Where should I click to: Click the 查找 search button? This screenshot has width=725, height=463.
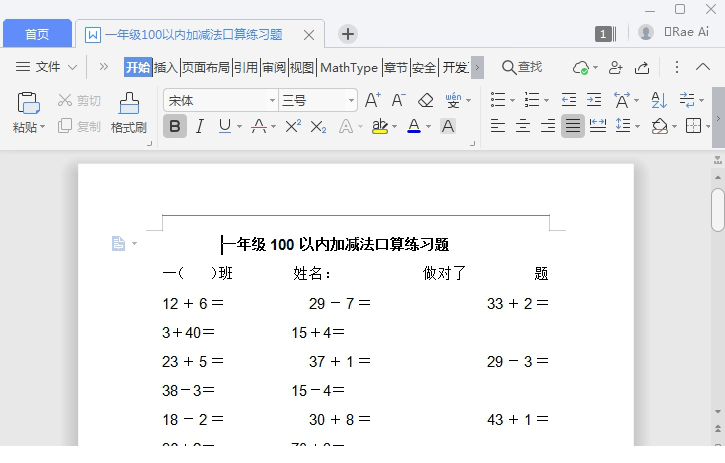[522, 68]
